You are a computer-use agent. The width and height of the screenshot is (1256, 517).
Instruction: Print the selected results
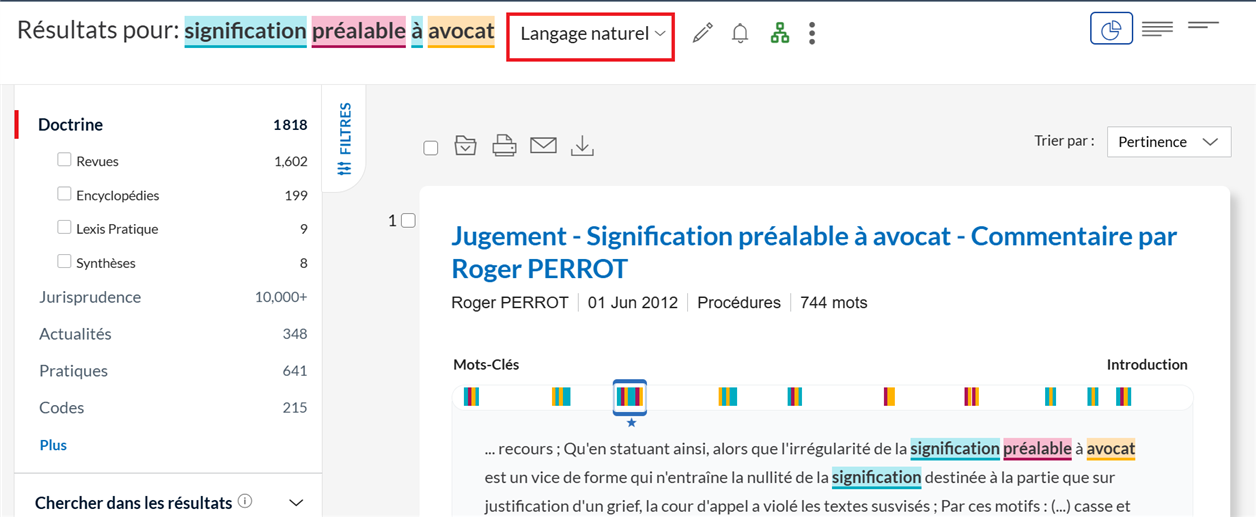(x=504, y=146)
